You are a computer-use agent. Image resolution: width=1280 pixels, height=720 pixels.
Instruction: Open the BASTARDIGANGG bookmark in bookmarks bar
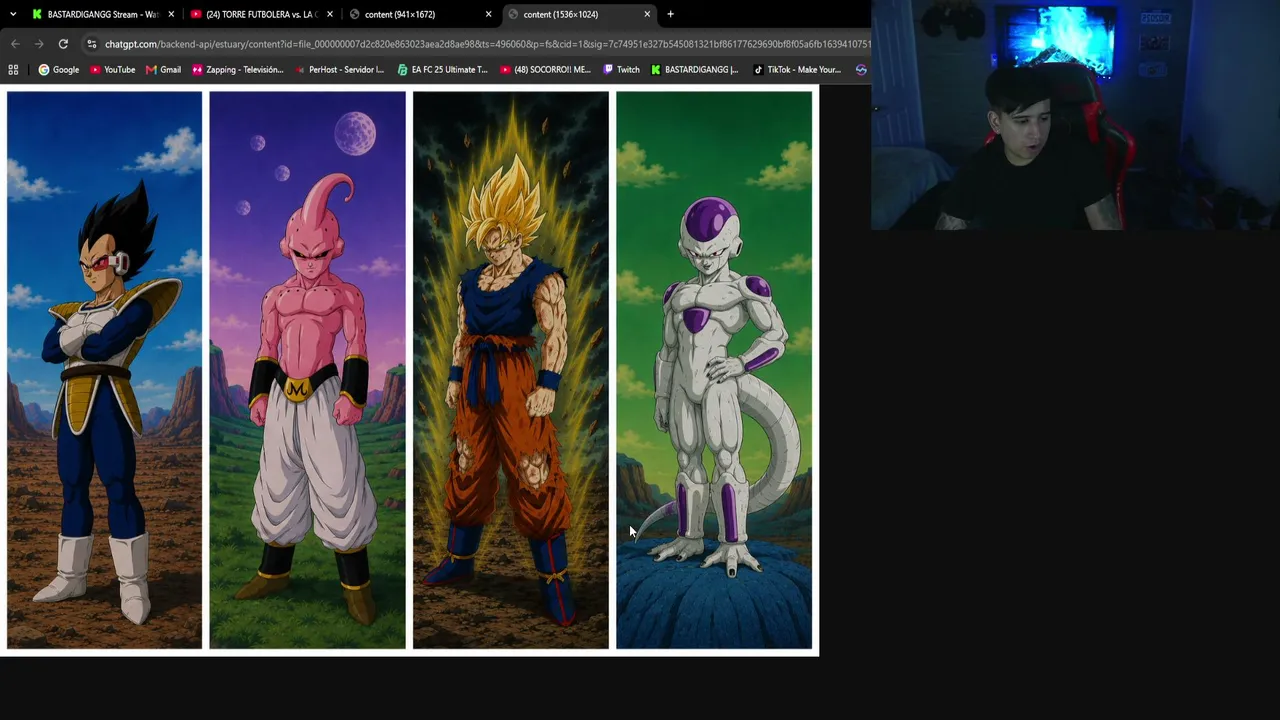[694, 70]
